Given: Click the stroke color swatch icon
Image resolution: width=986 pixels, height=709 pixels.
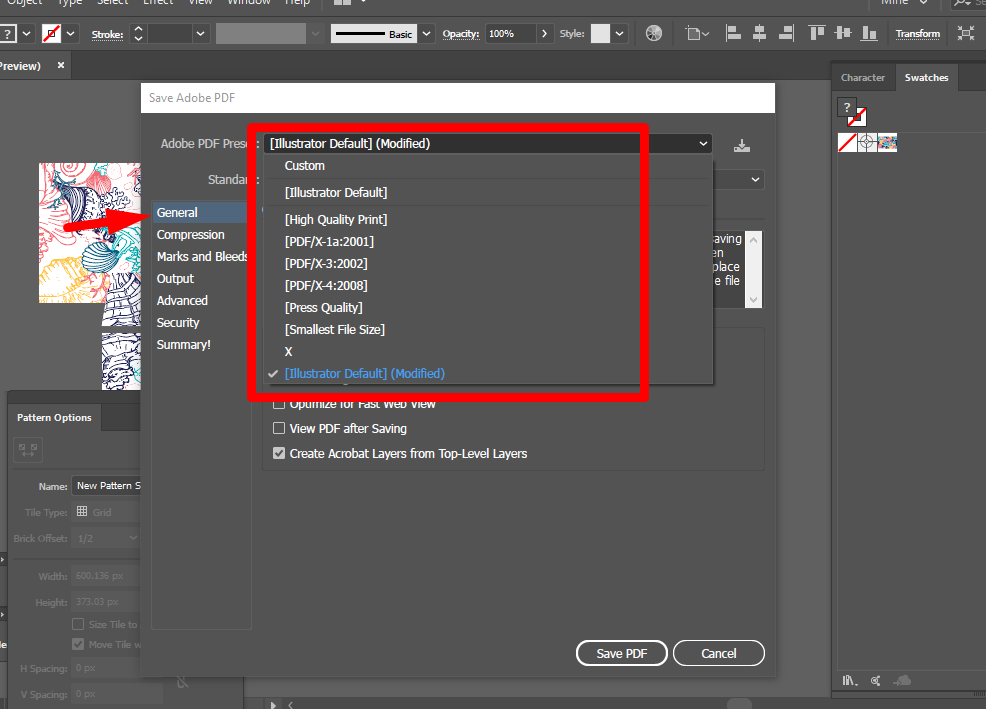Looking at the screenshot, I should (x=52, y=33).
